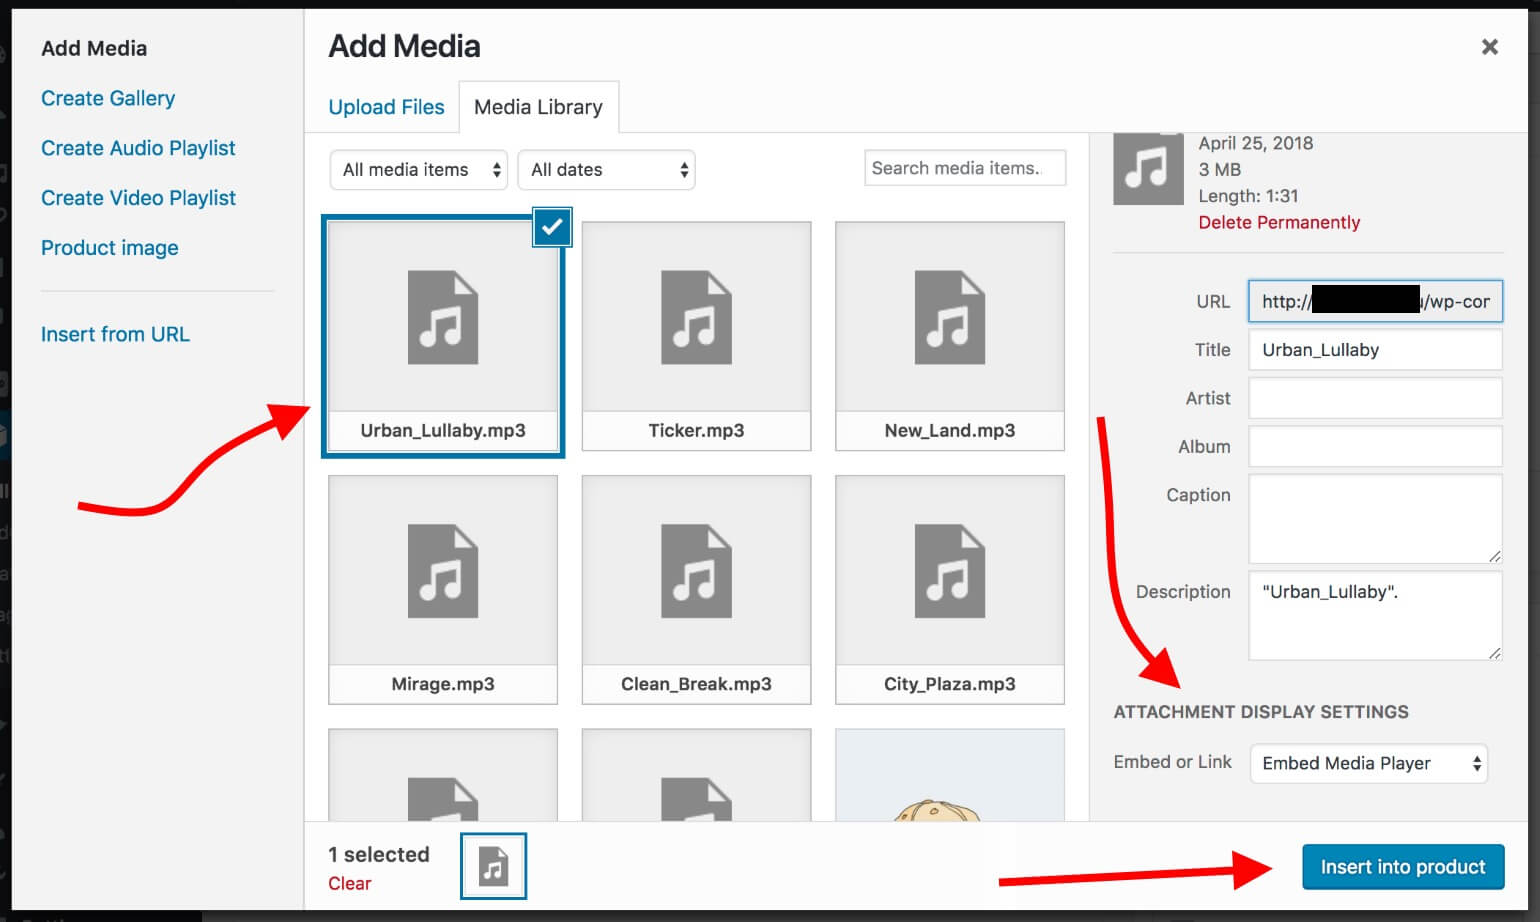
Task: Click the Clean_Break.mp3 audio icon
Action: pos(695,571)
